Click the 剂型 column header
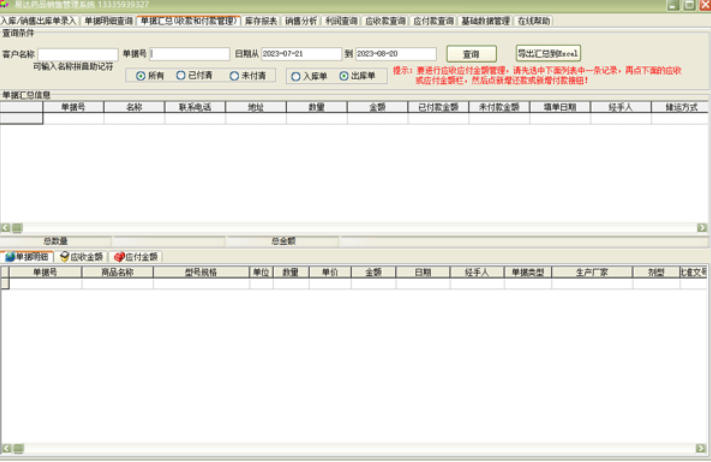711x462 pixels. pos(656,272)
